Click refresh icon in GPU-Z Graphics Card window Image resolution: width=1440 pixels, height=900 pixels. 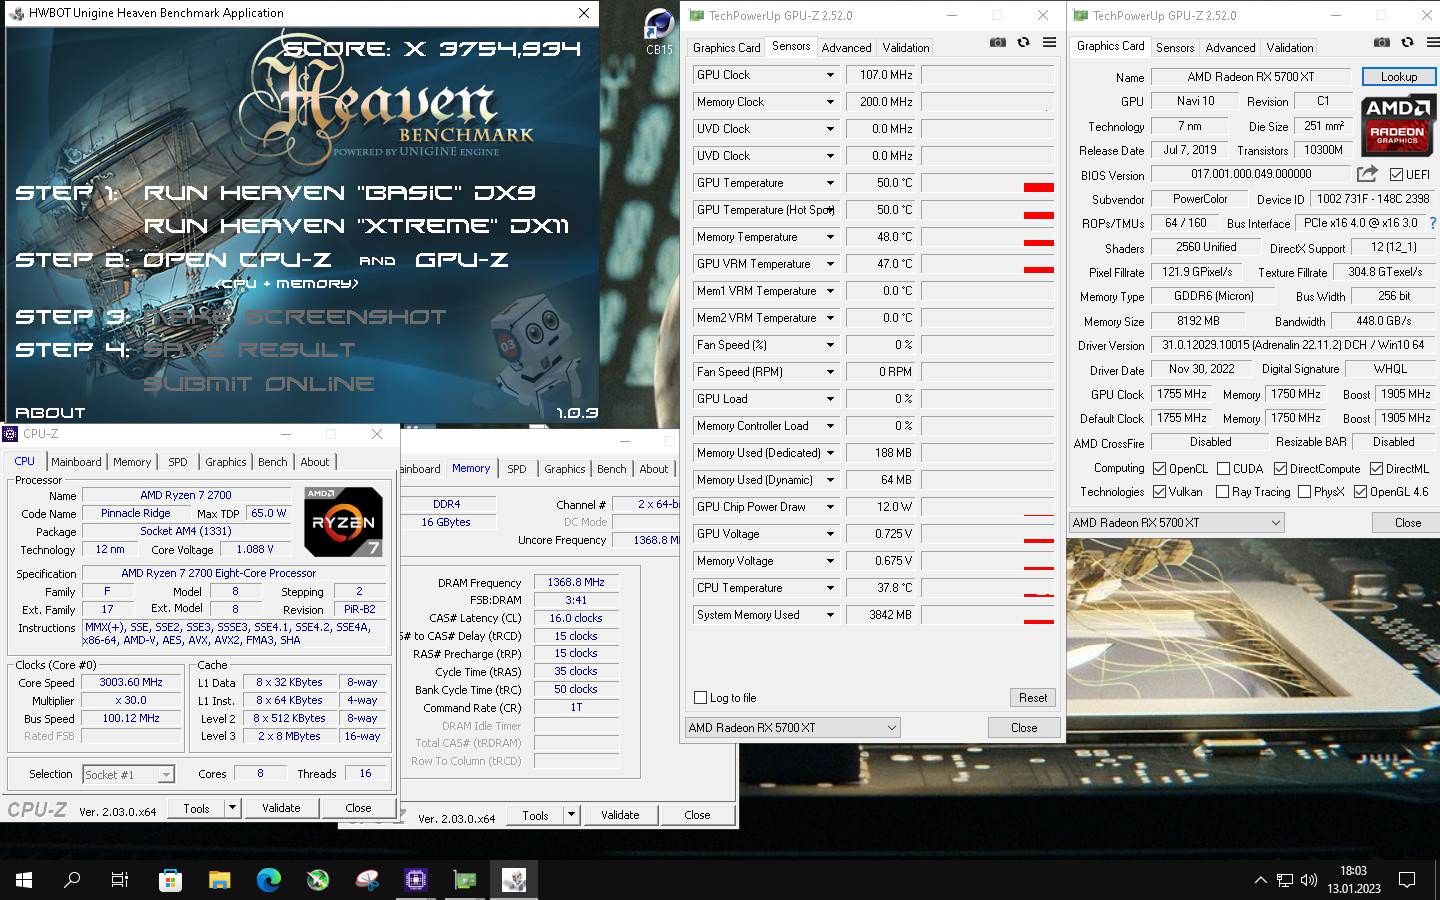coord(1407,42)
